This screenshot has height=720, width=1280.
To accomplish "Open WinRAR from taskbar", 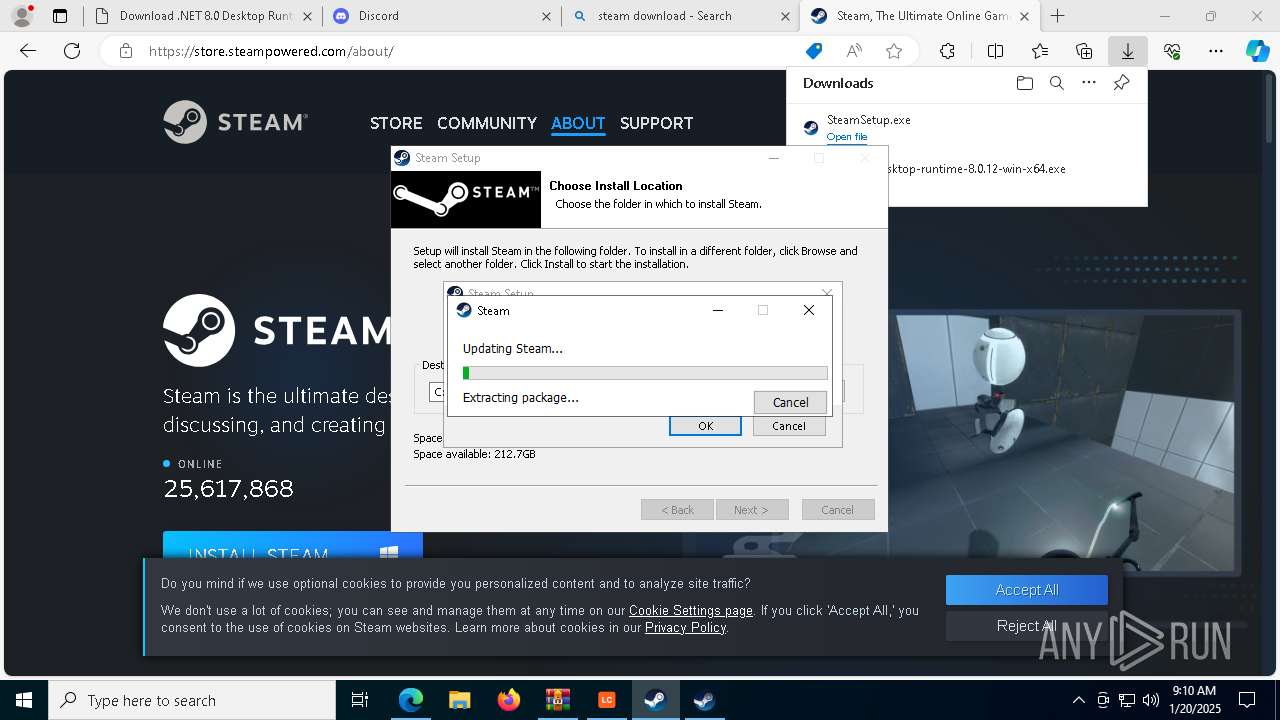I will click(557, 700).
